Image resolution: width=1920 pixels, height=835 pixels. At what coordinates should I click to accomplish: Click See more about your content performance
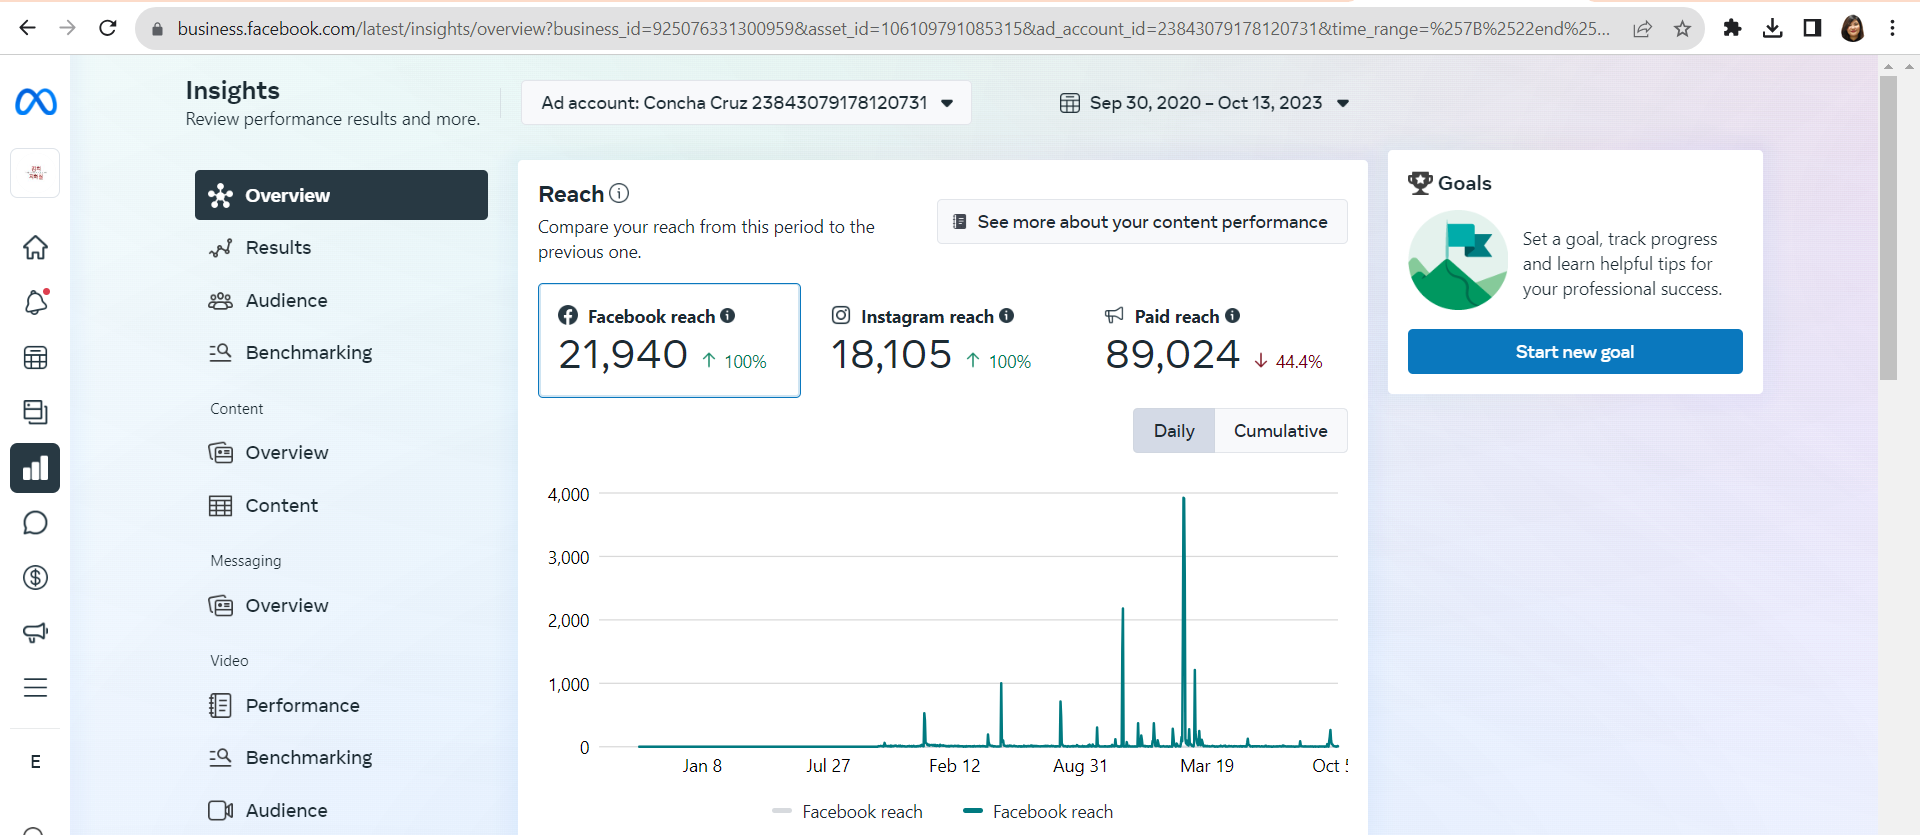coord(1142,221)
